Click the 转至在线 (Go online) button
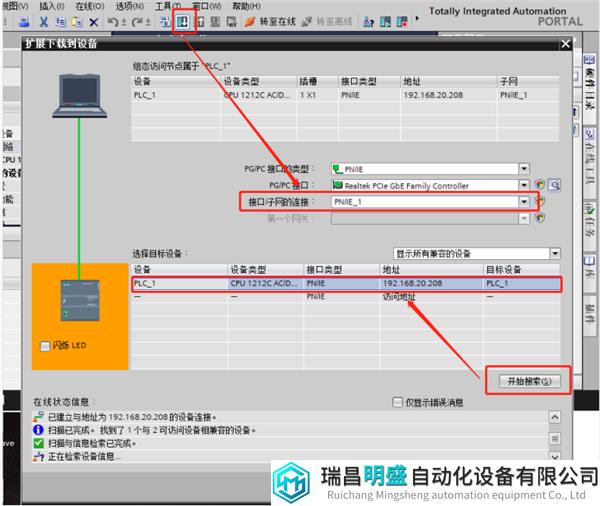The image size is (600, 506). (x=270, y=22)
